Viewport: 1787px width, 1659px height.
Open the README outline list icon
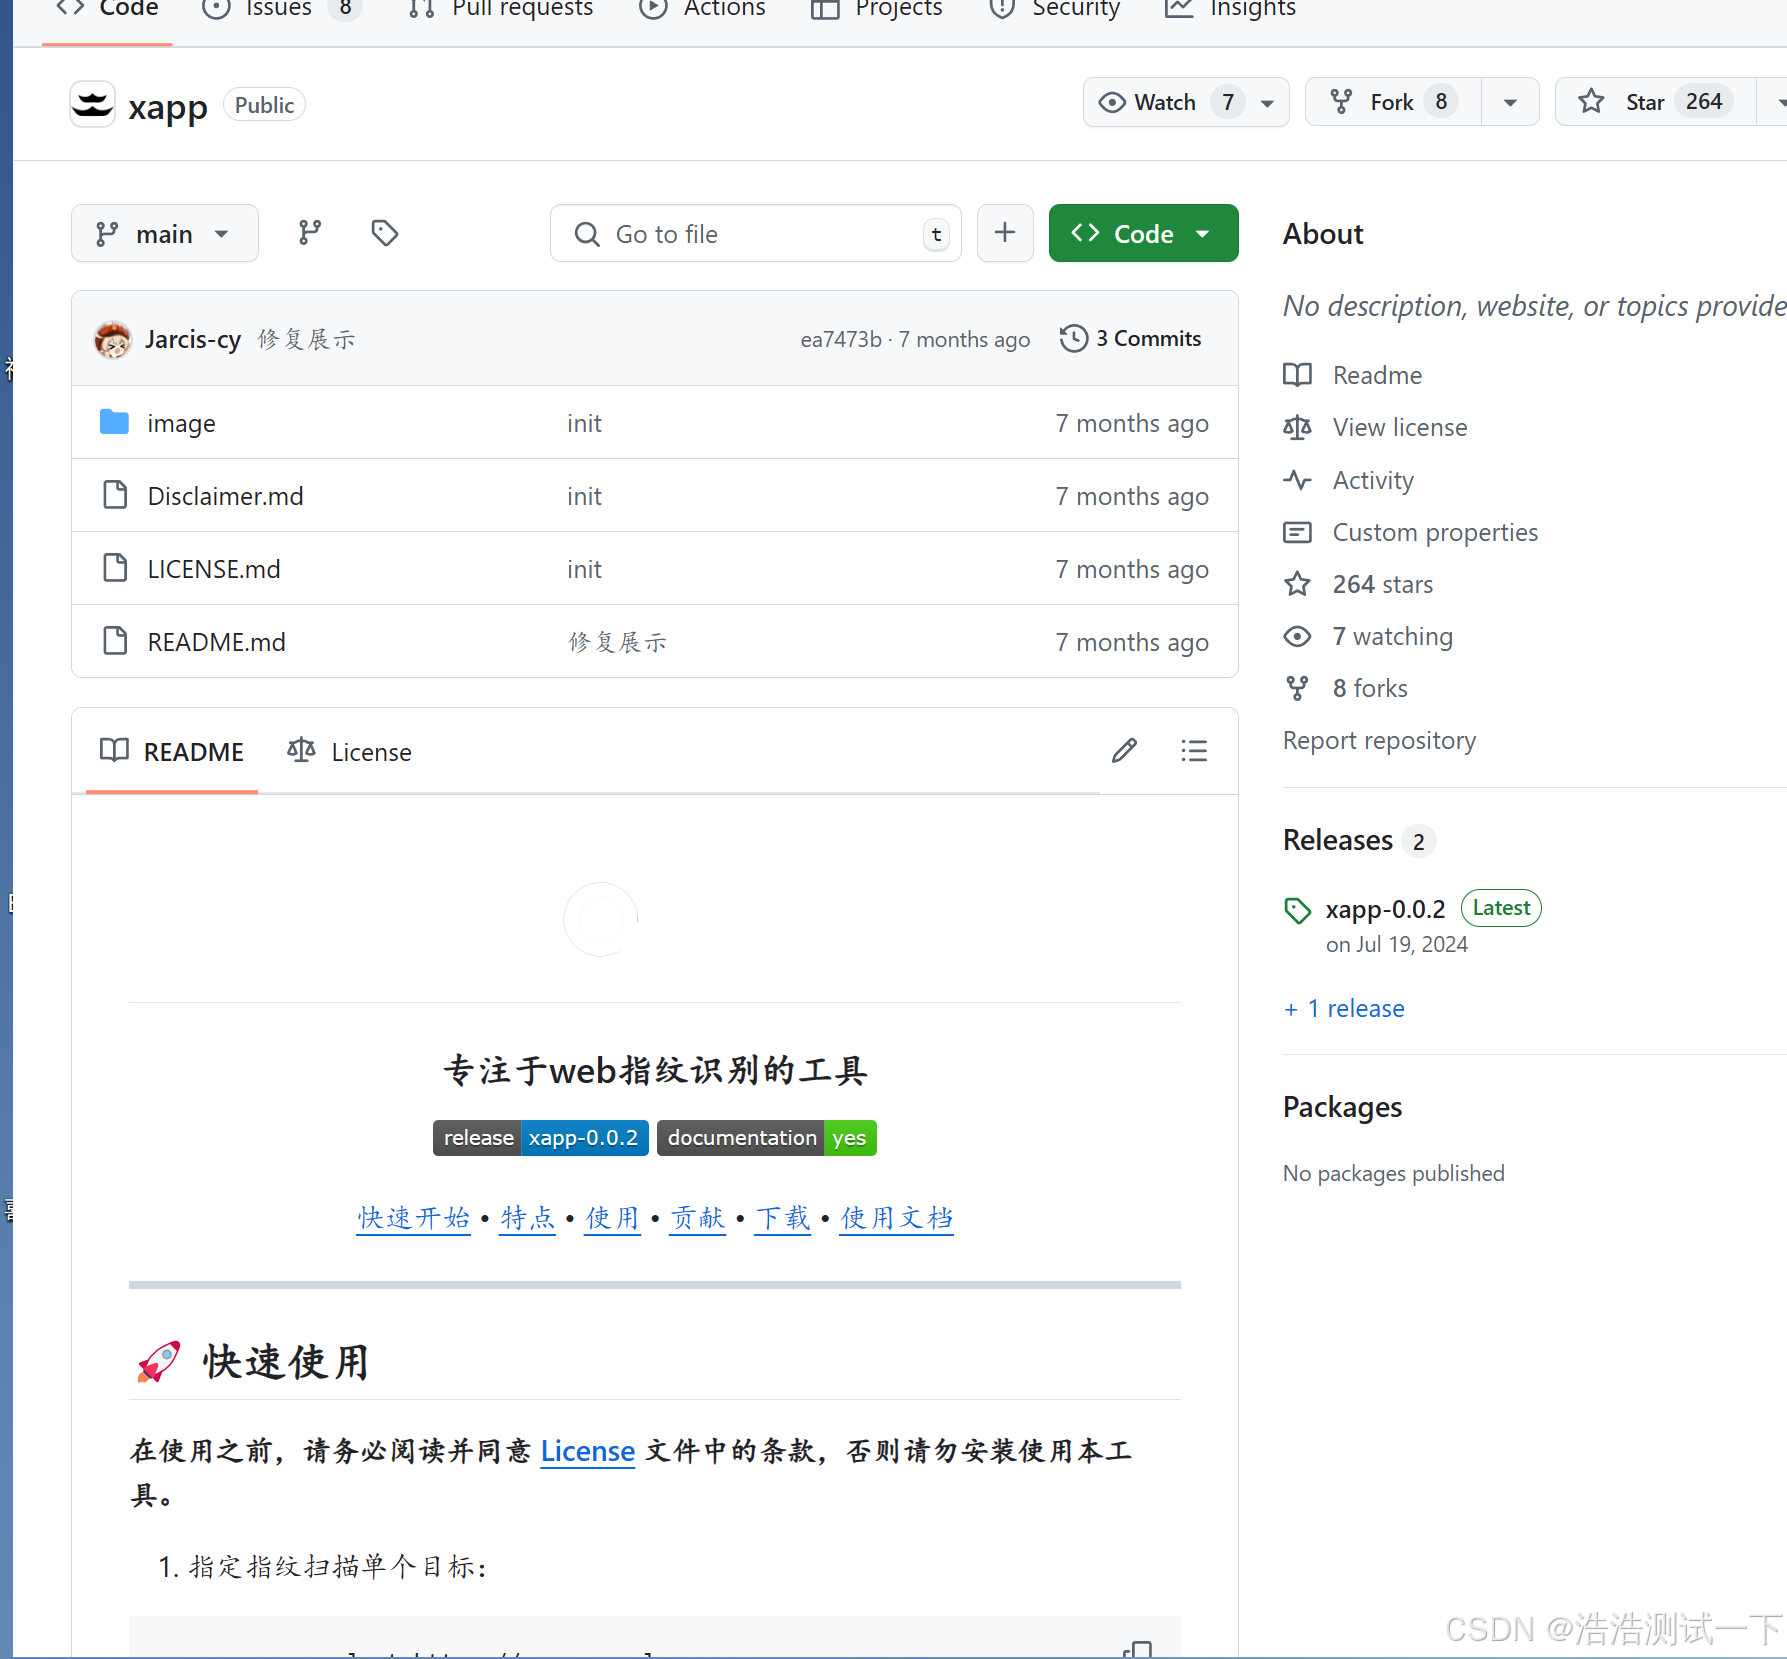coord(1194,751)
